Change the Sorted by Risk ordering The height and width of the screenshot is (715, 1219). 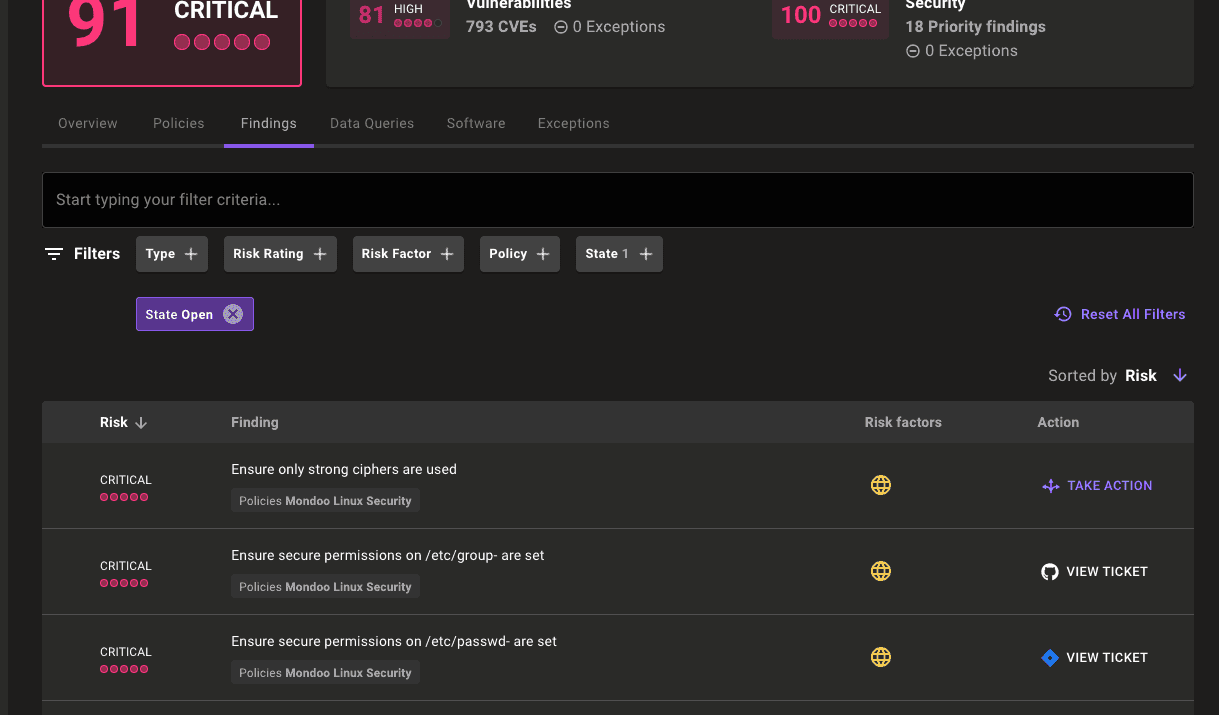click(x=1179, y=375)
